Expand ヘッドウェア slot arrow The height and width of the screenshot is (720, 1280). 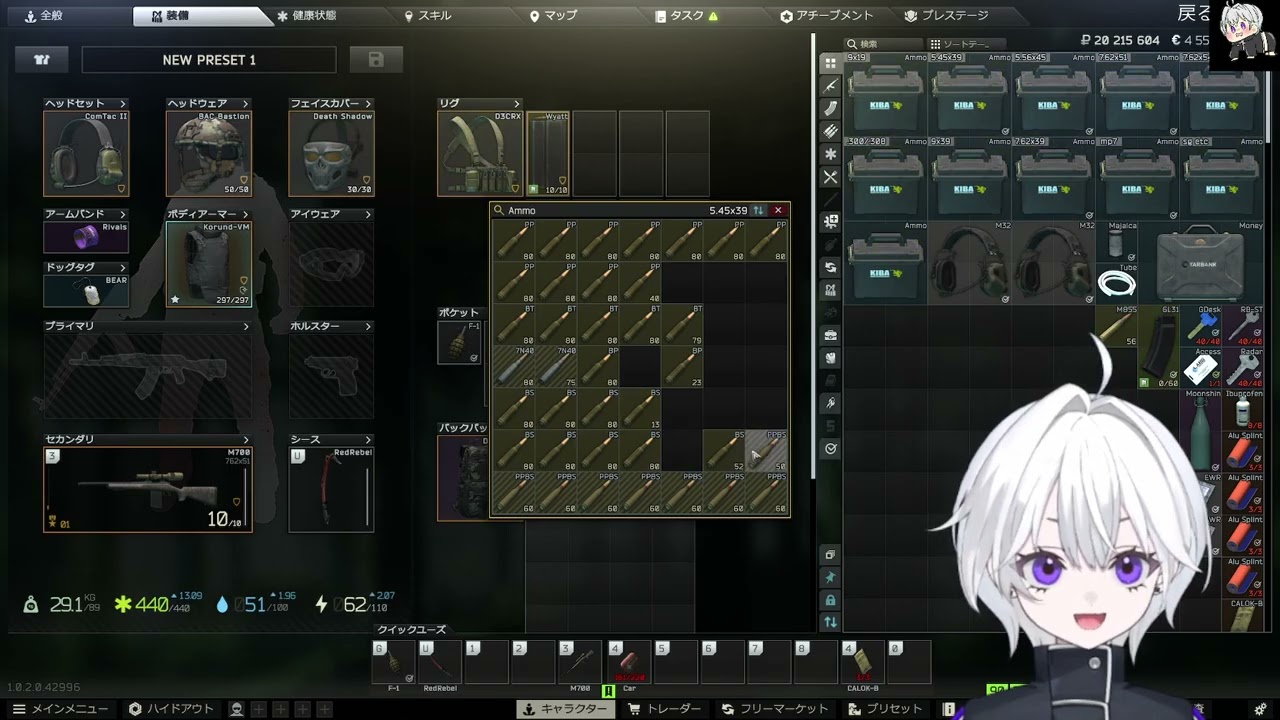(x=245, y=104)
